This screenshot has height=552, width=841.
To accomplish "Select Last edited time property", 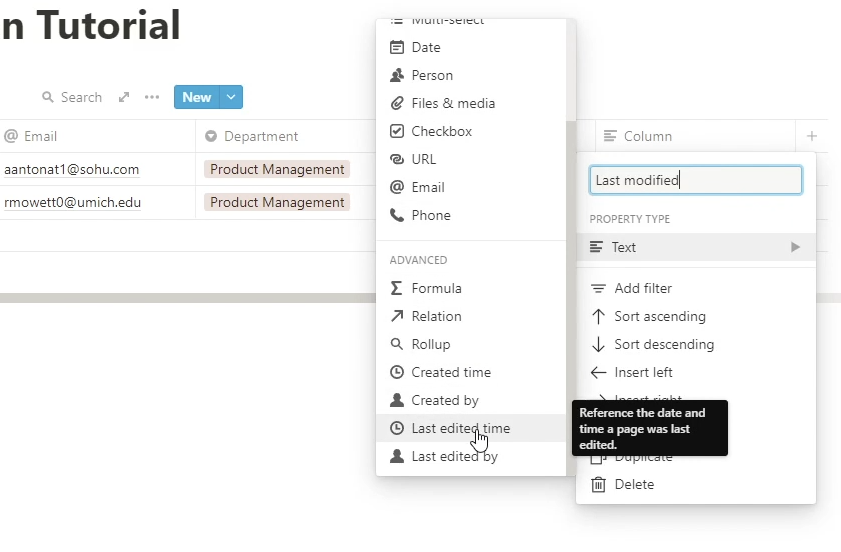I will click(x=471, y=428).
